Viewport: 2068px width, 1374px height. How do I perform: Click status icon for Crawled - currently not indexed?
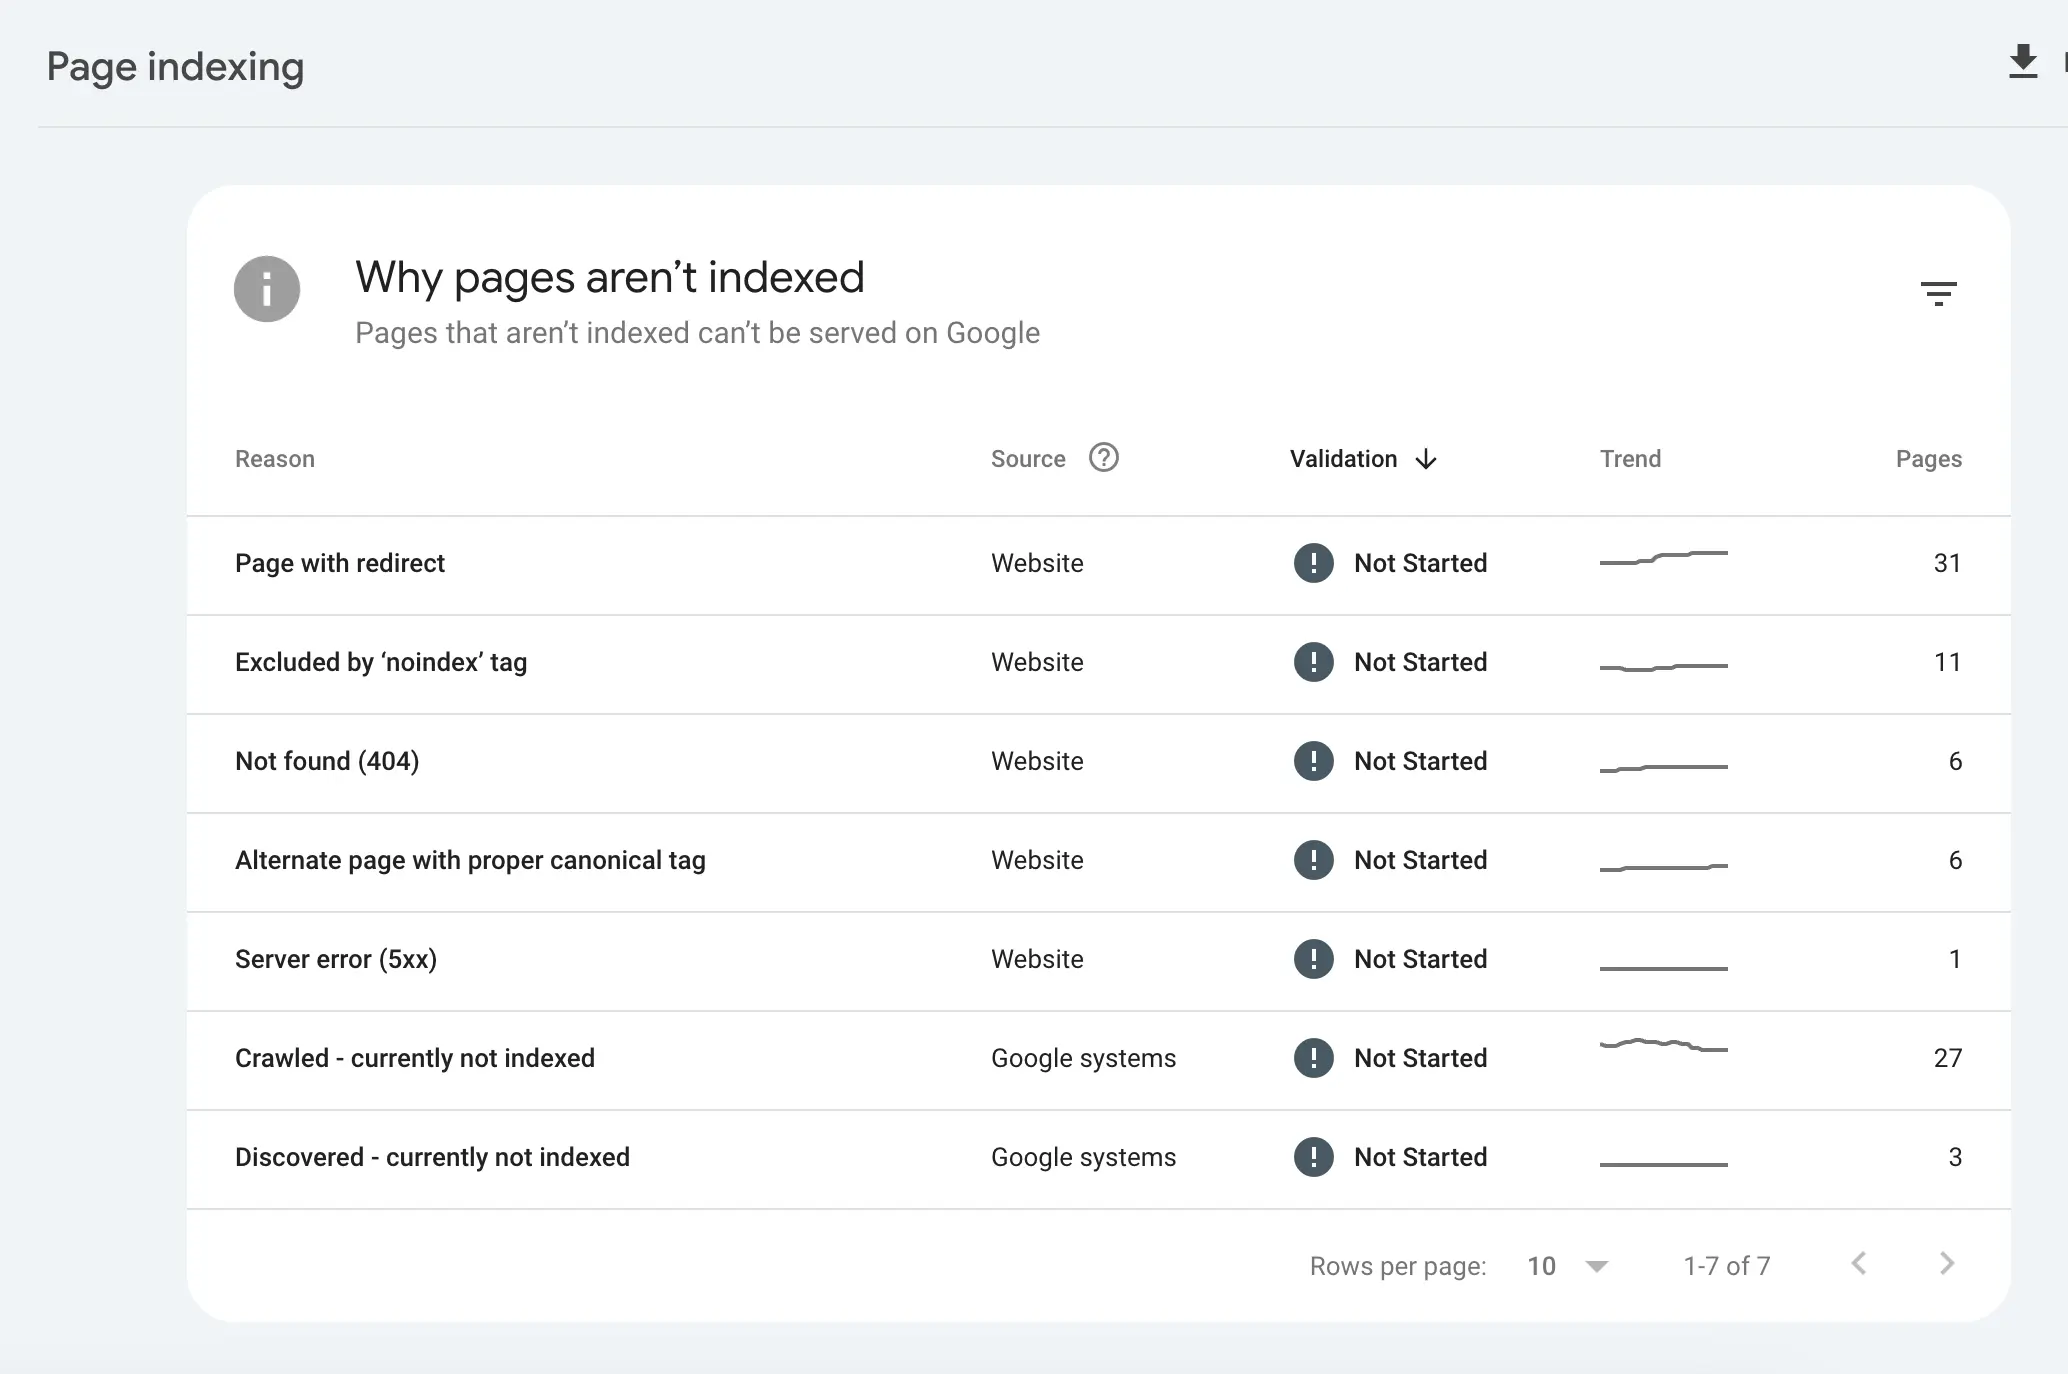[1313, 1058]
